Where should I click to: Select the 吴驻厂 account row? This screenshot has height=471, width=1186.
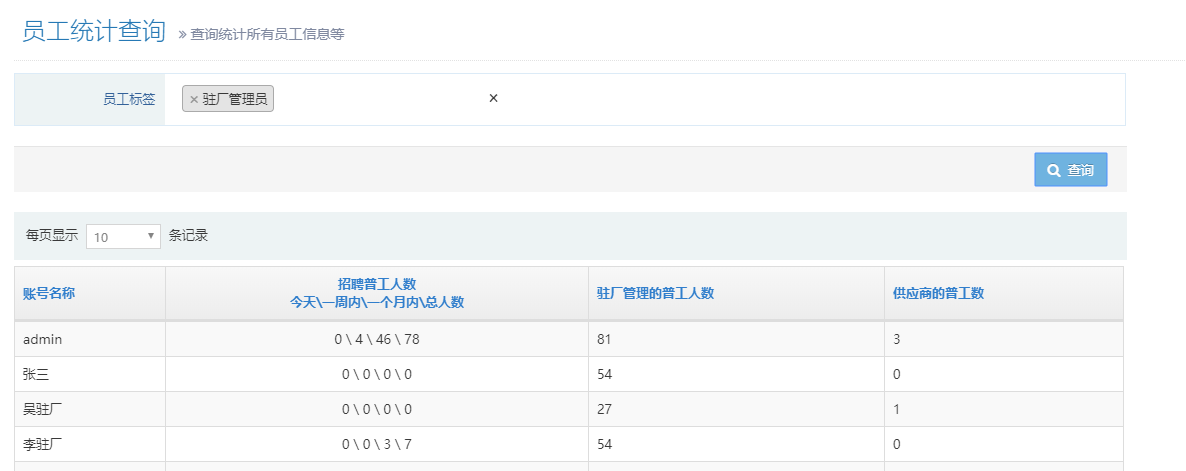pos(43,409)
